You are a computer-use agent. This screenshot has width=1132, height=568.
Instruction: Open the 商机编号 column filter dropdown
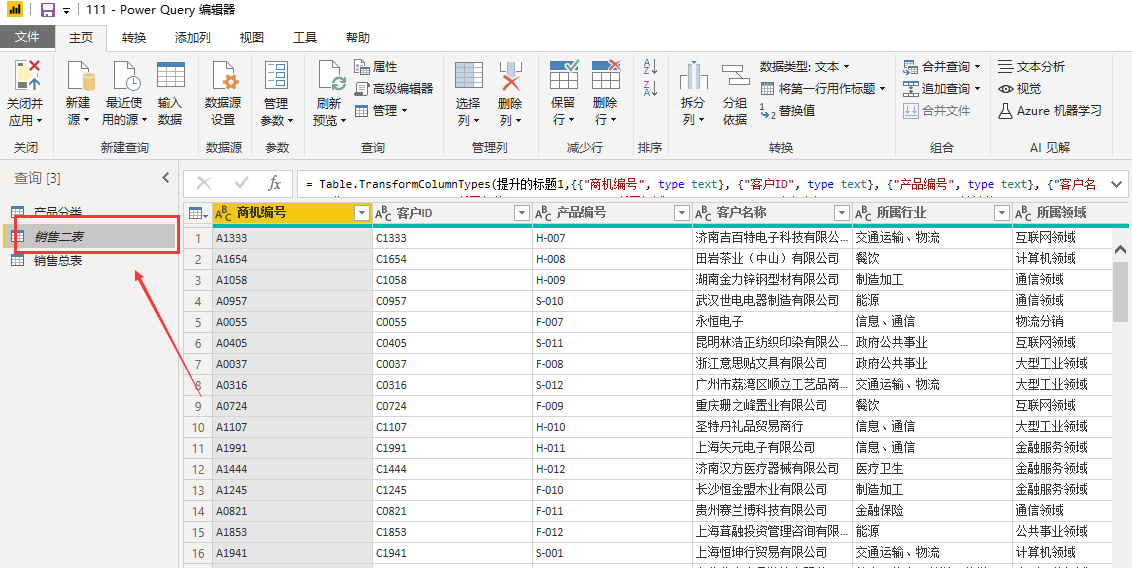click(362, 213)
